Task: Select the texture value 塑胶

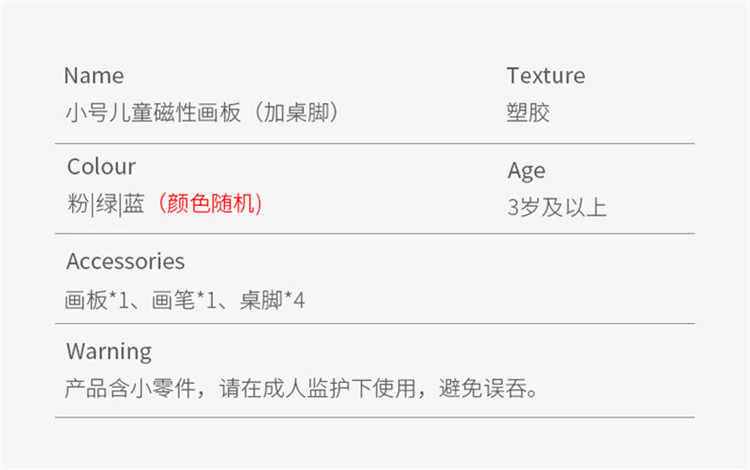Action: point(528,113)
